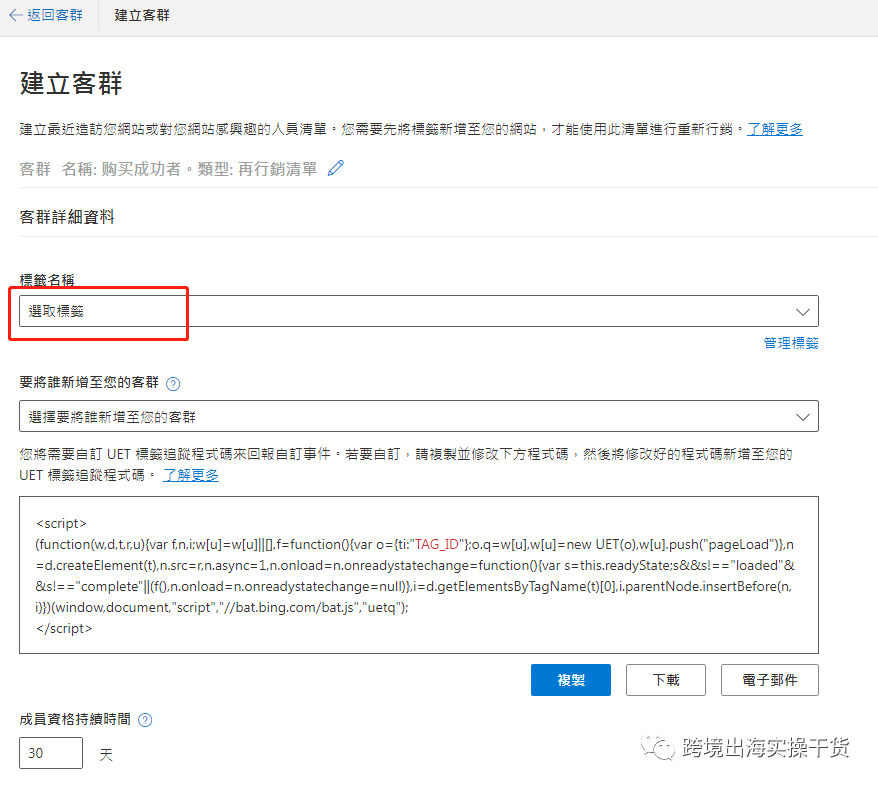Open the 了解更多 link in the intro text
Screen dimensions: 878x786
pyautogui.click(x=775, y=129)
